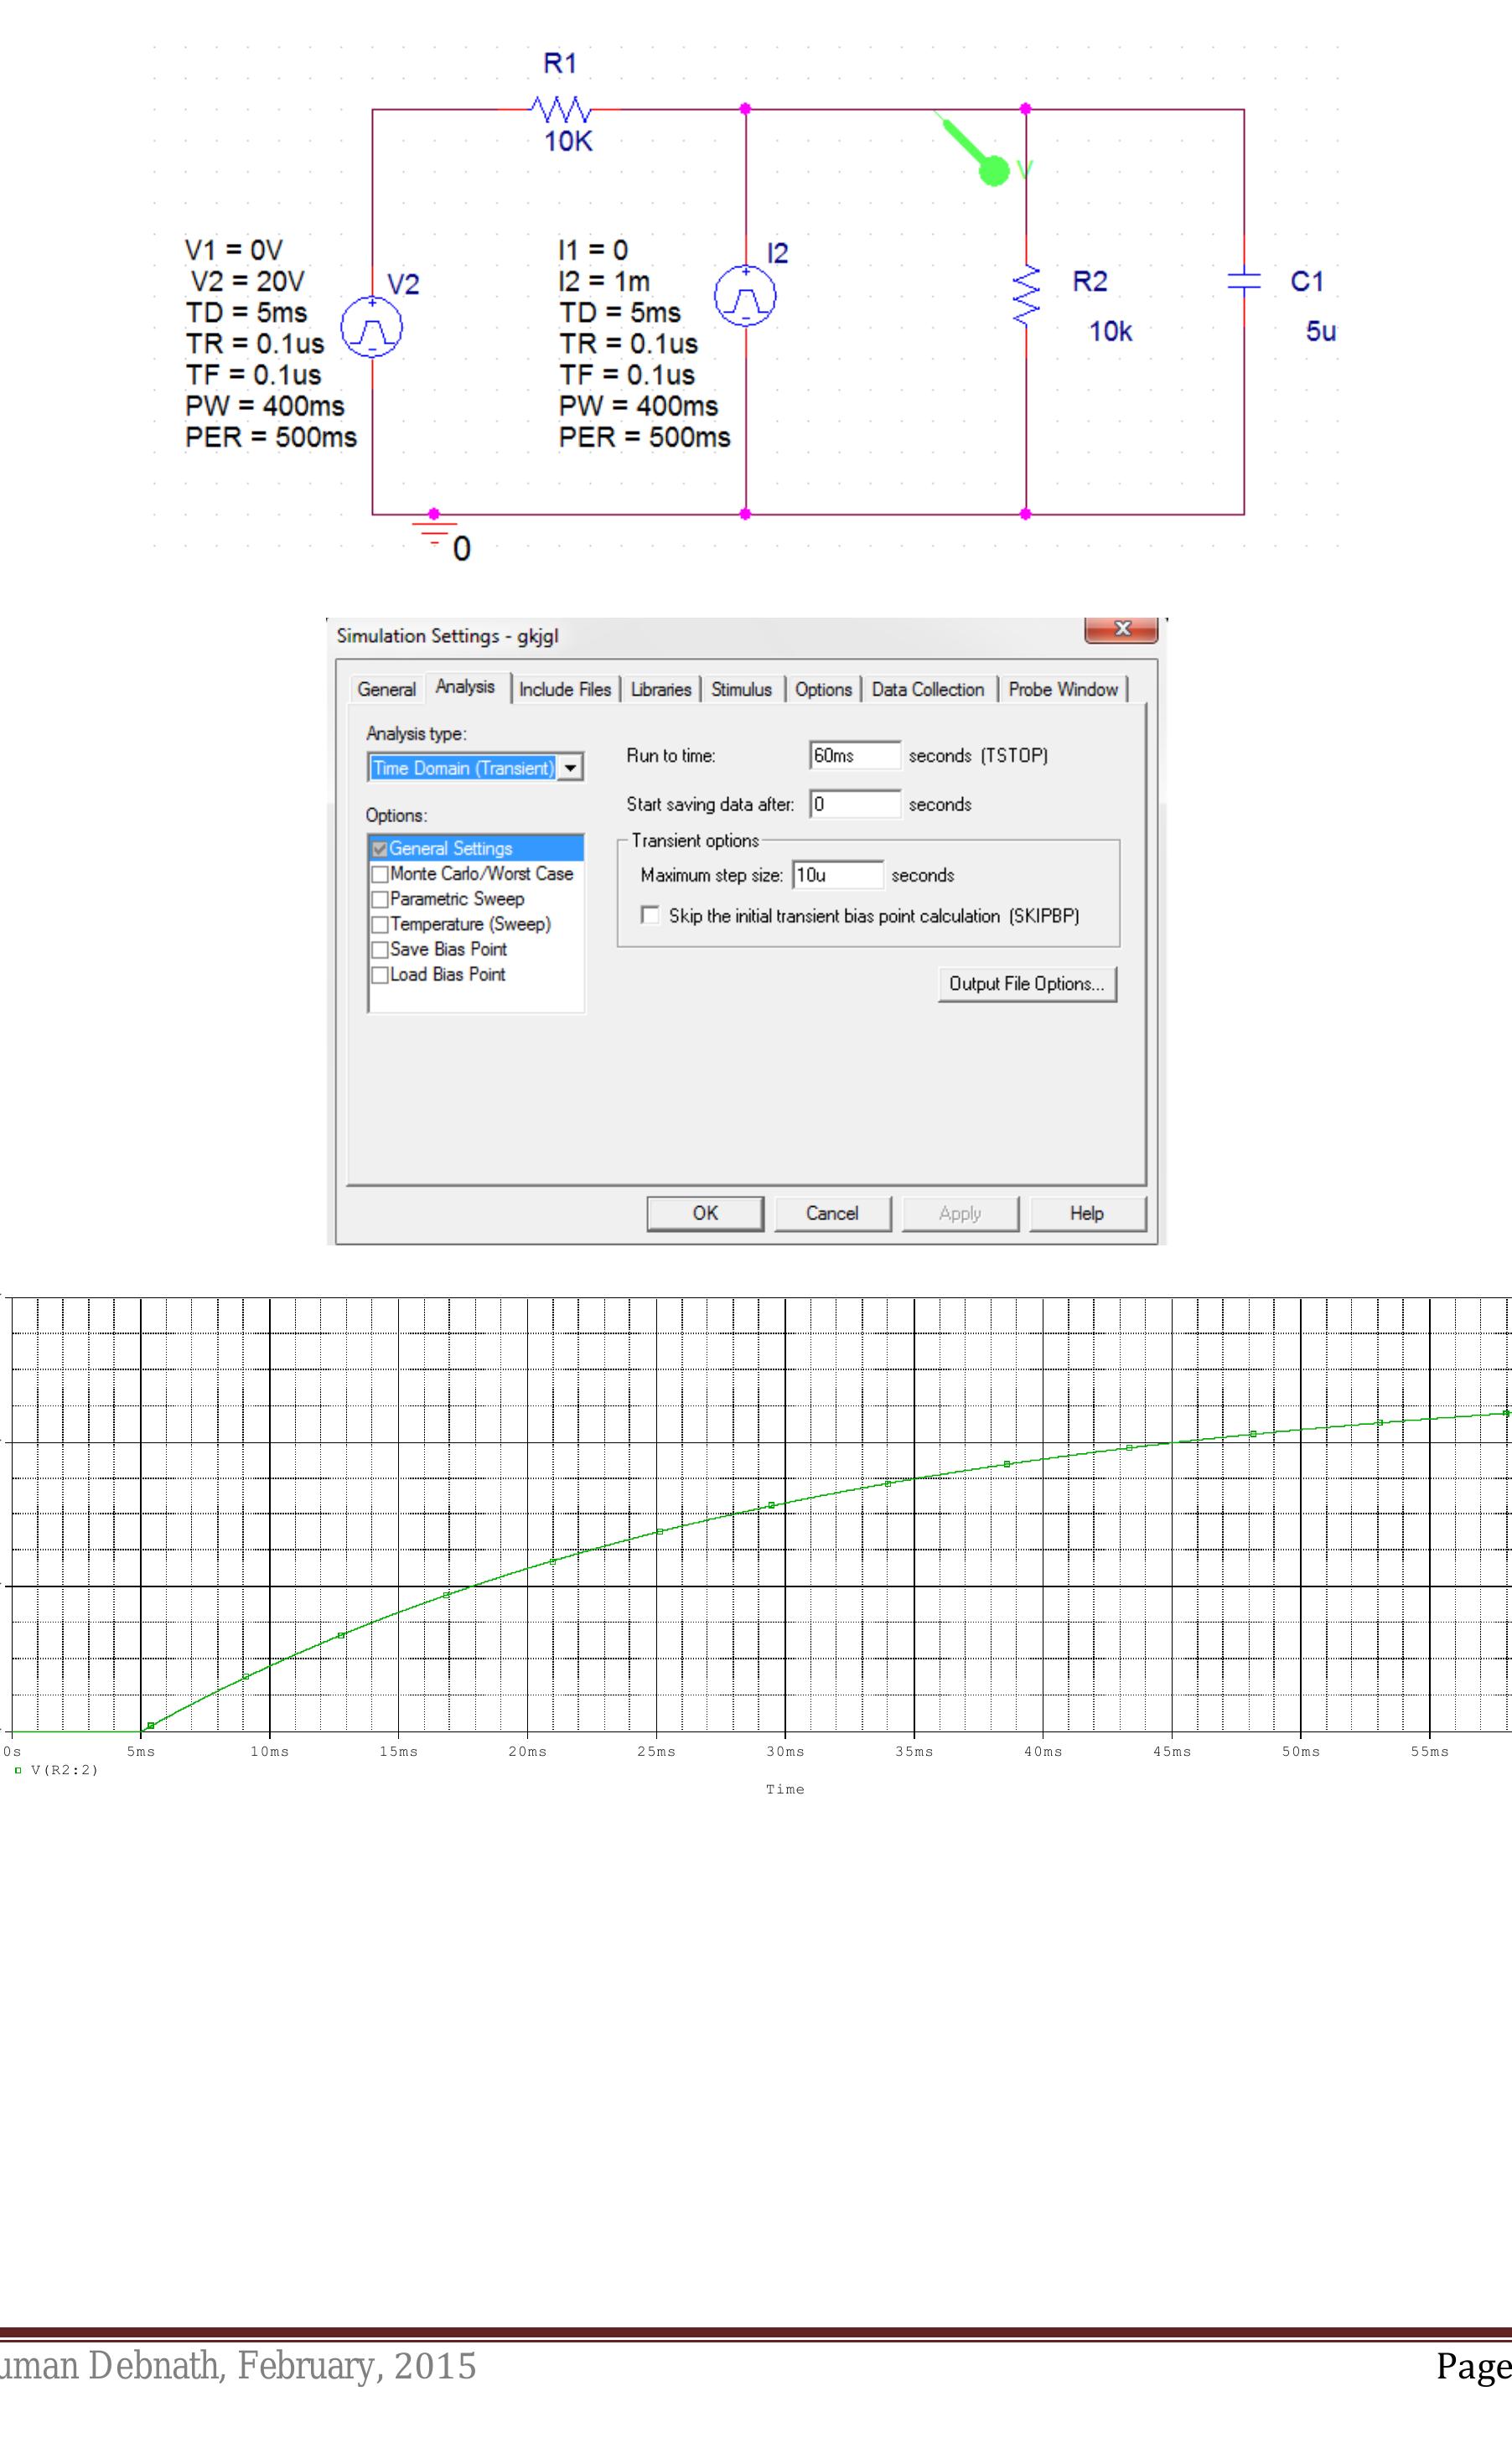Switch to the Probe Window tab
The height and width of the screenshot is (2443, 1512).
[x=1063, y=689]
